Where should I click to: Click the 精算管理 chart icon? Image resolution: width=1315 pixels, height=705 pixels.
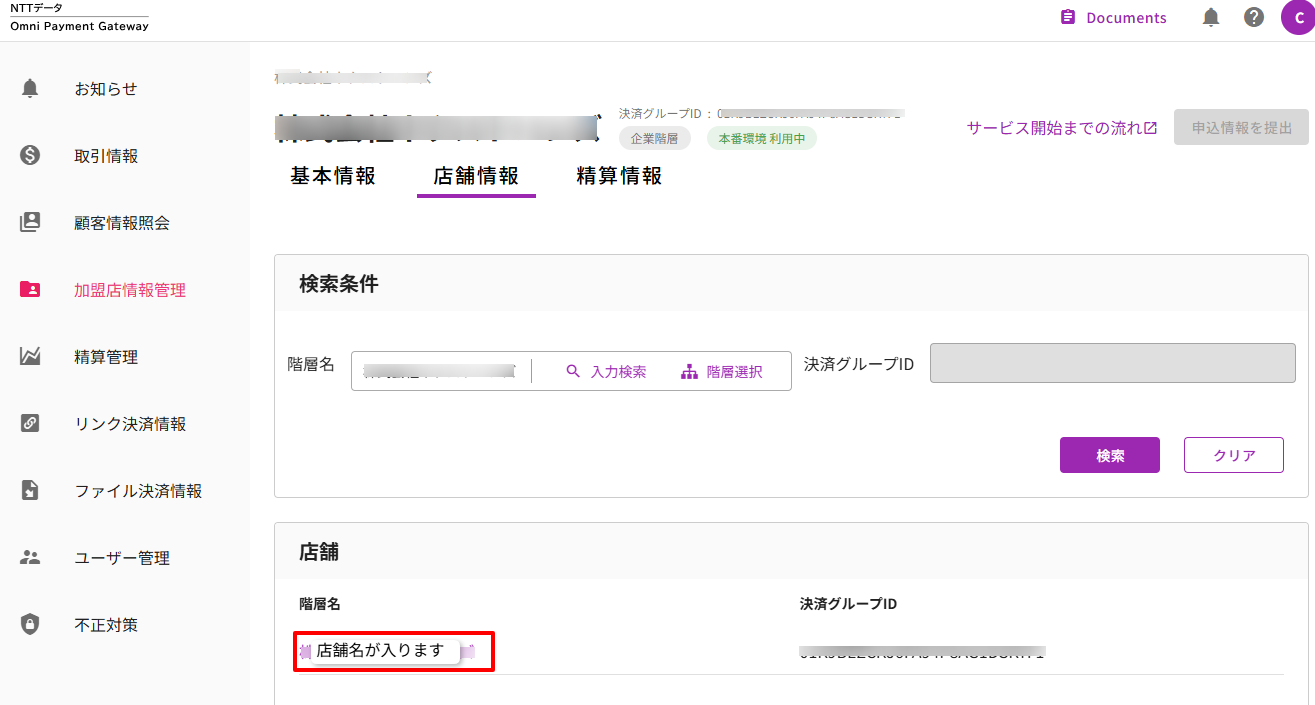[30, 357]
